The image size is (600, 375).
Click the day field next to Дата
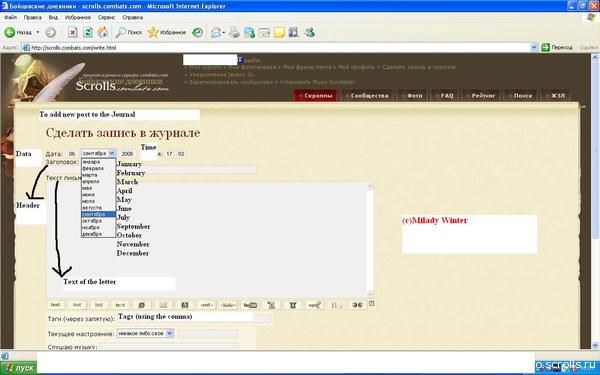click(x=72, y=154)
